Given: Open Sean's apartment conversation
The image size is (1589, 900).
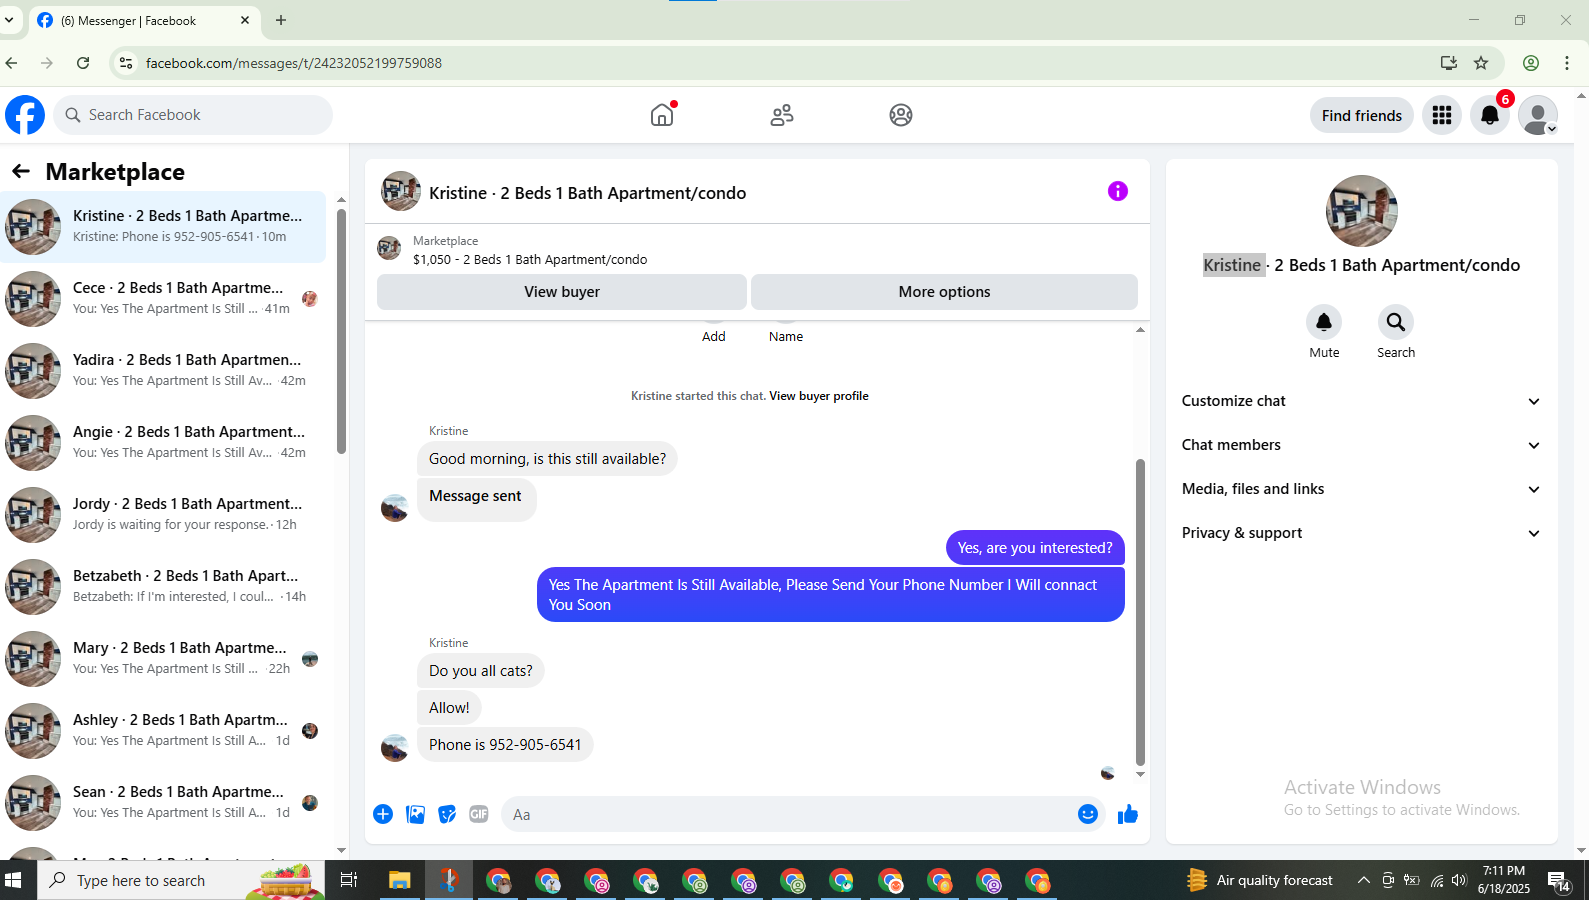Looking at the screenshot, I should tap(163, 803).
